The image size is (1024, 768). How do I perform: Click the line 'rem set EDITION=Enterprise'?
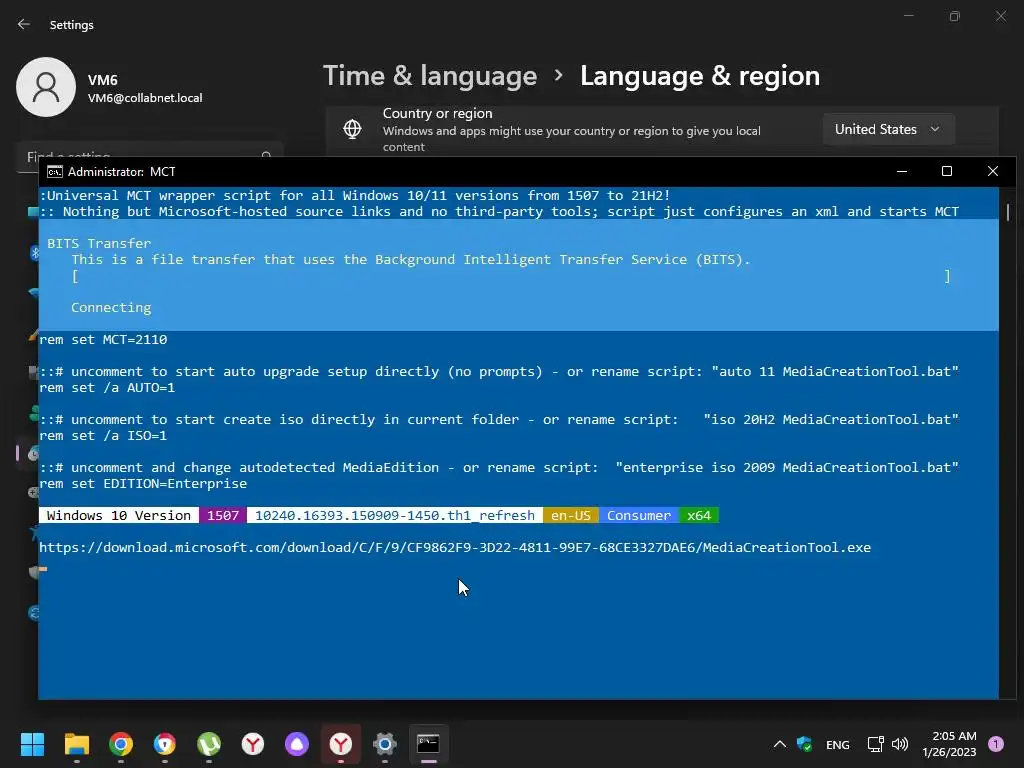pyautogui.click(x=143, y=484)
